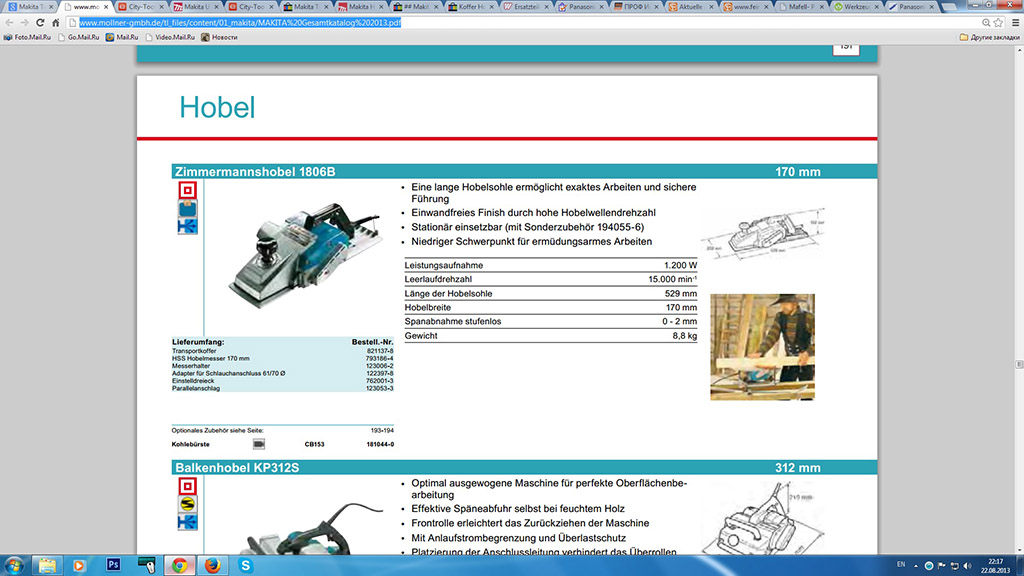Viewport: 1024px width, 576px height.
Task: Click the Kohlebürste carbon brush icon
Action: (259, 444)
